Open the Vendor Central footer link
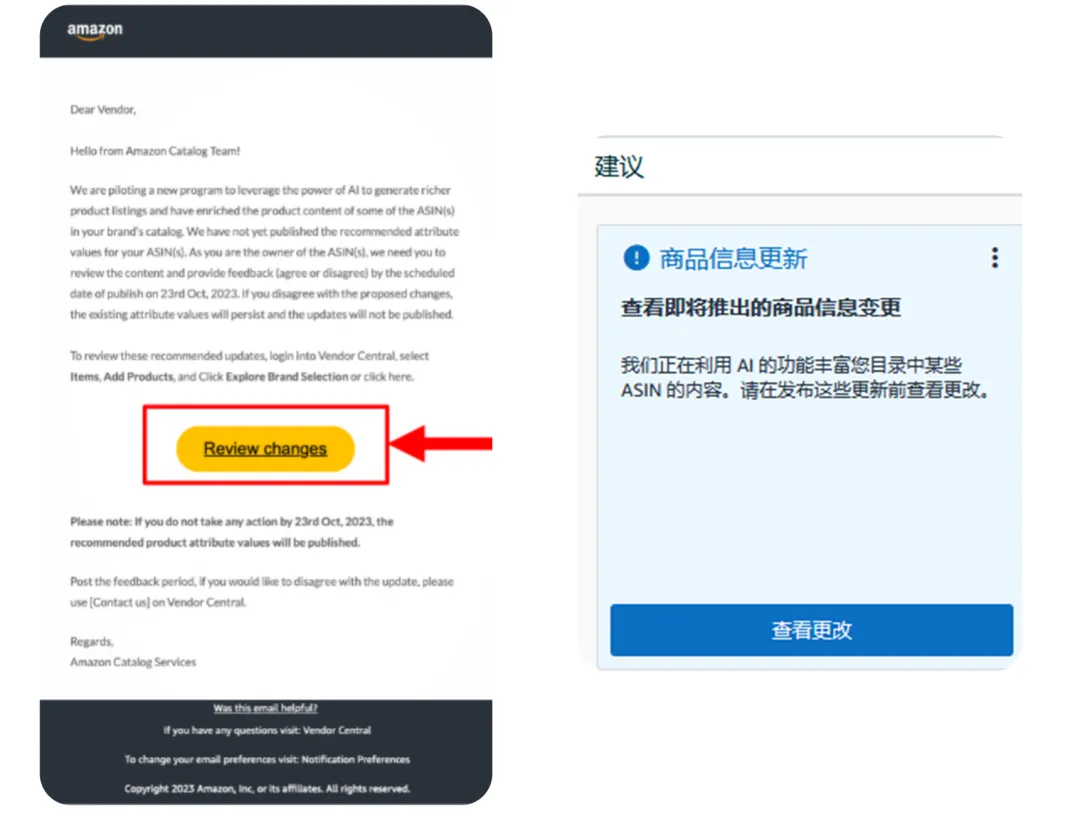The image size is (1080, 814). click(x=337, y=730)
